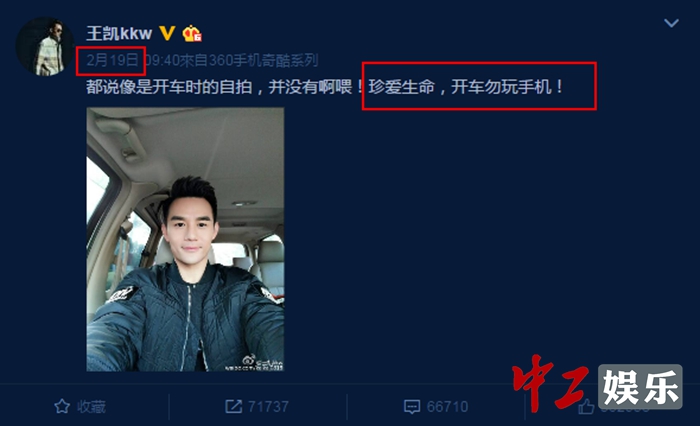Viewport: 700px width, 426px height.
Task: Click the 收藏 label
Action: (91, 407)
